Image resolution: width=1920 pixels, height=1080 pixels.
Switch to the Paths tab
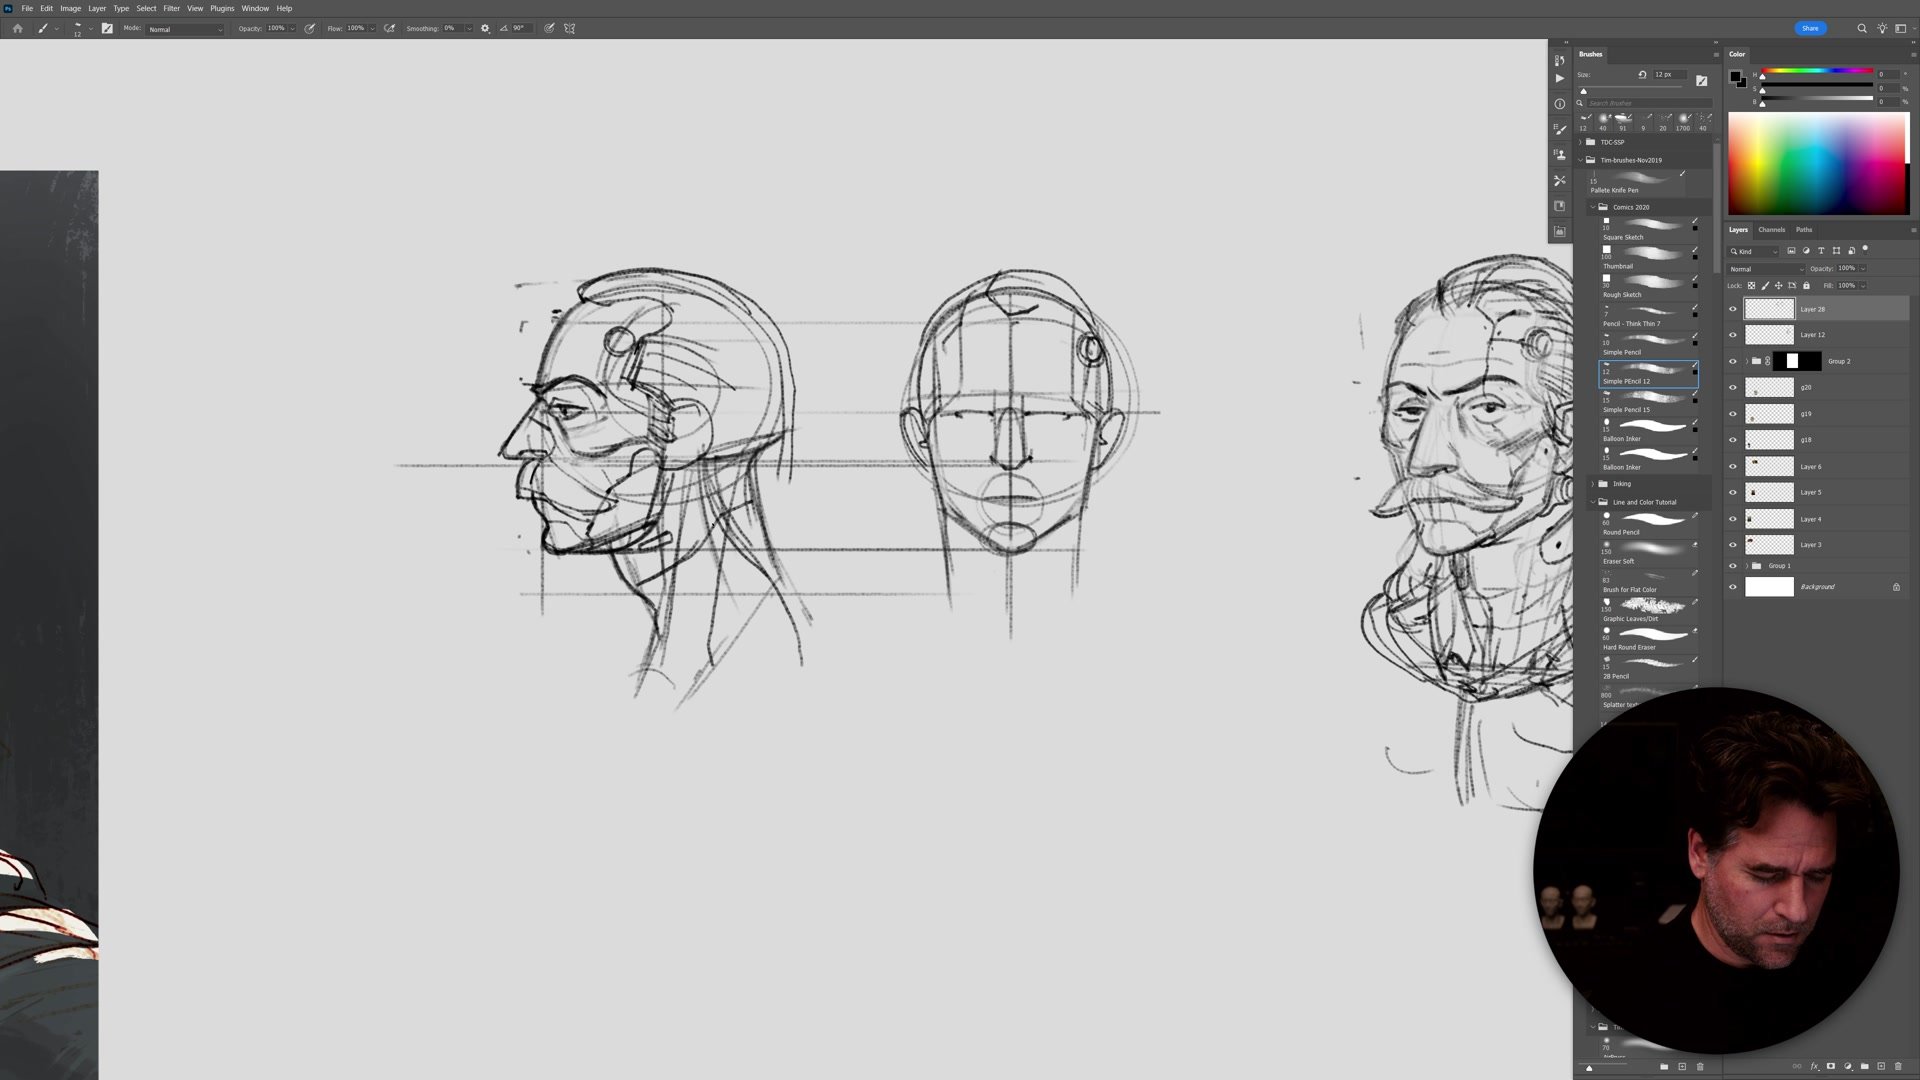[x=1804, y=230]
